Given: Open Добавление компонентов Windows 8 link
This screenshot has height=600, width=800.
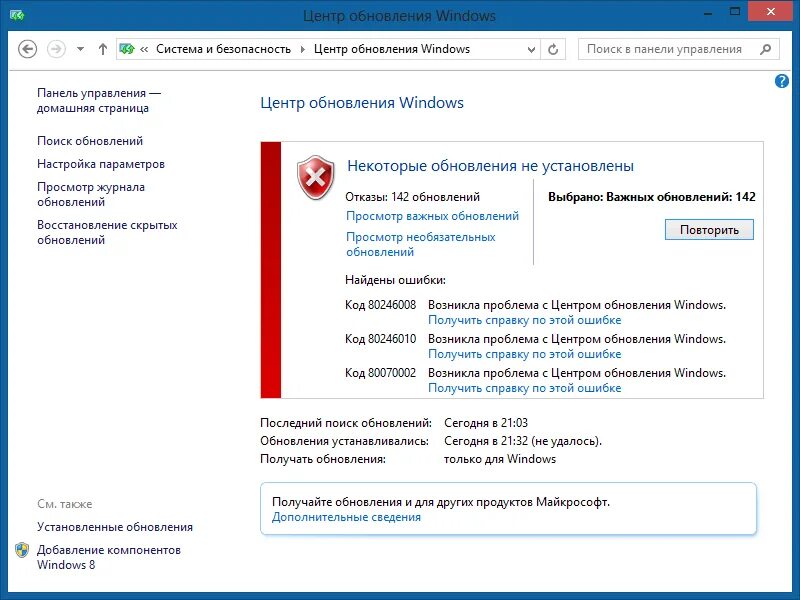Looking at the screenshot, I should pyautogui.click(x=109, y=557).
